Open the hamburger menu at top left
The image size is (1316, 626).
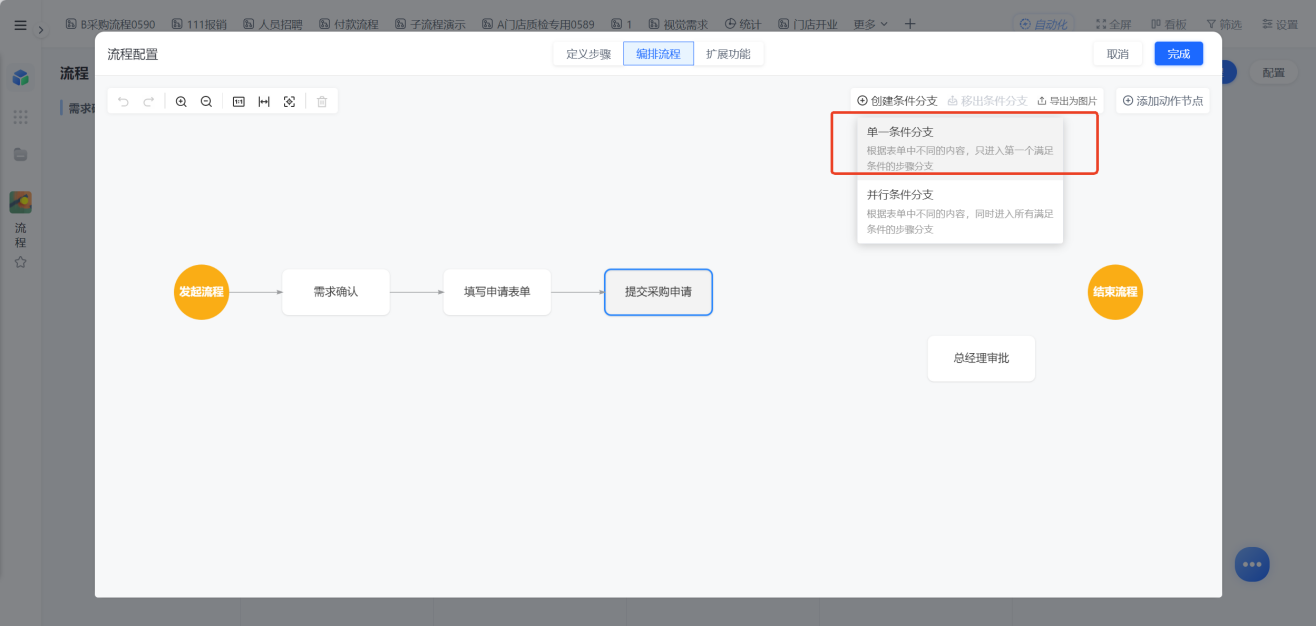point(20,25)
